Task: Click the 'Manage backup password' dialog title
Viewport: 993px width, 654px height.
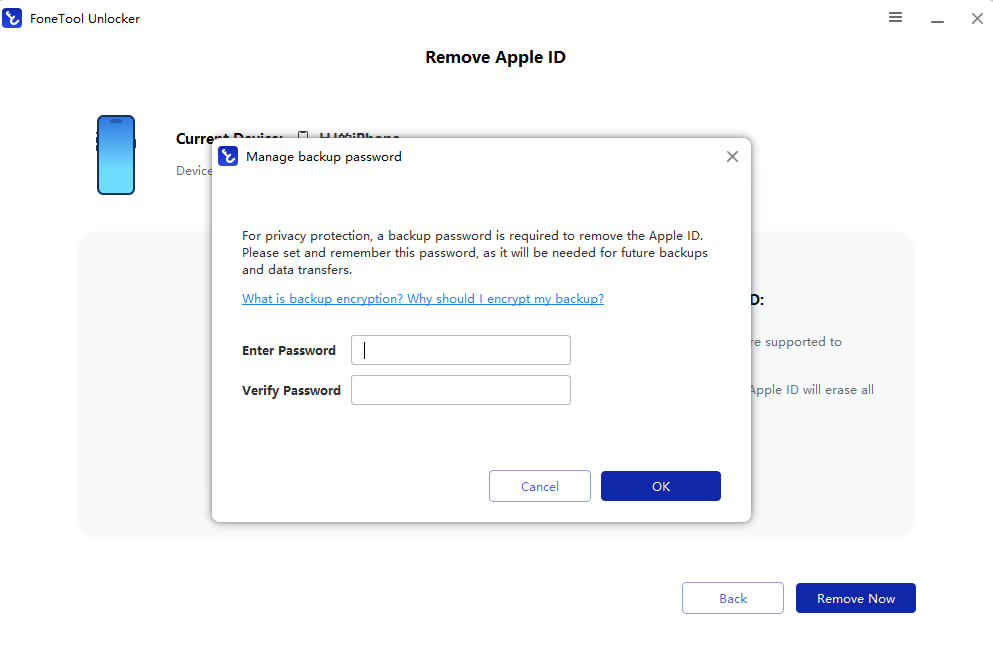Action: (x=324, y=156)
